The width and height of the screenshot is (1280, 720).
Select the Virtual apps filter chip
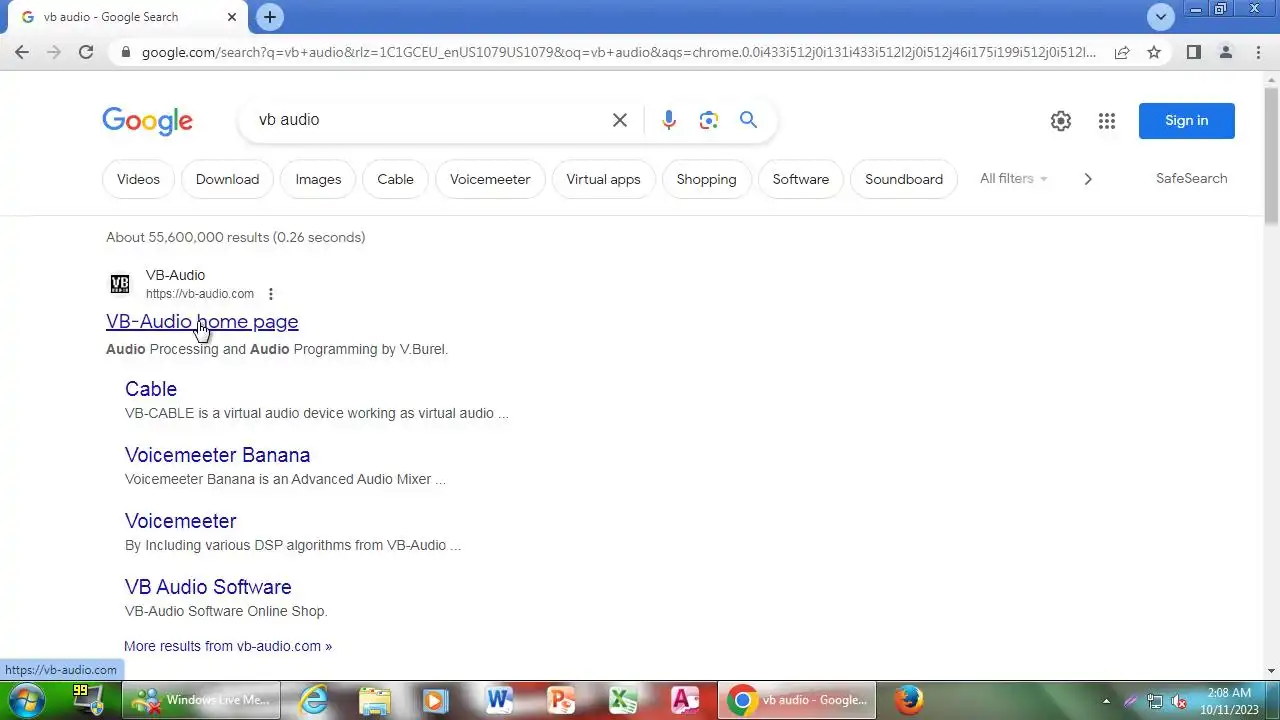pos(603,179)
